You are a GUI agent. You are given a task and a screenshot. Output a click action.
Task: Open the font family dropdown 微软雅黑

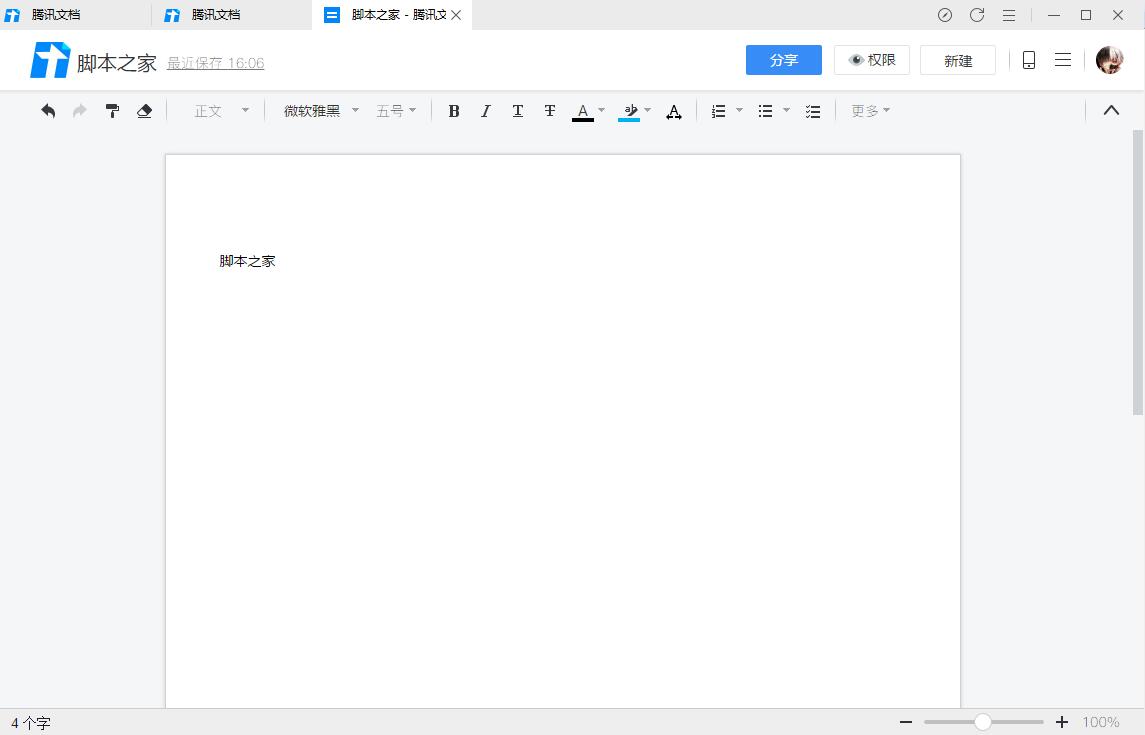[x=318, y=110]
